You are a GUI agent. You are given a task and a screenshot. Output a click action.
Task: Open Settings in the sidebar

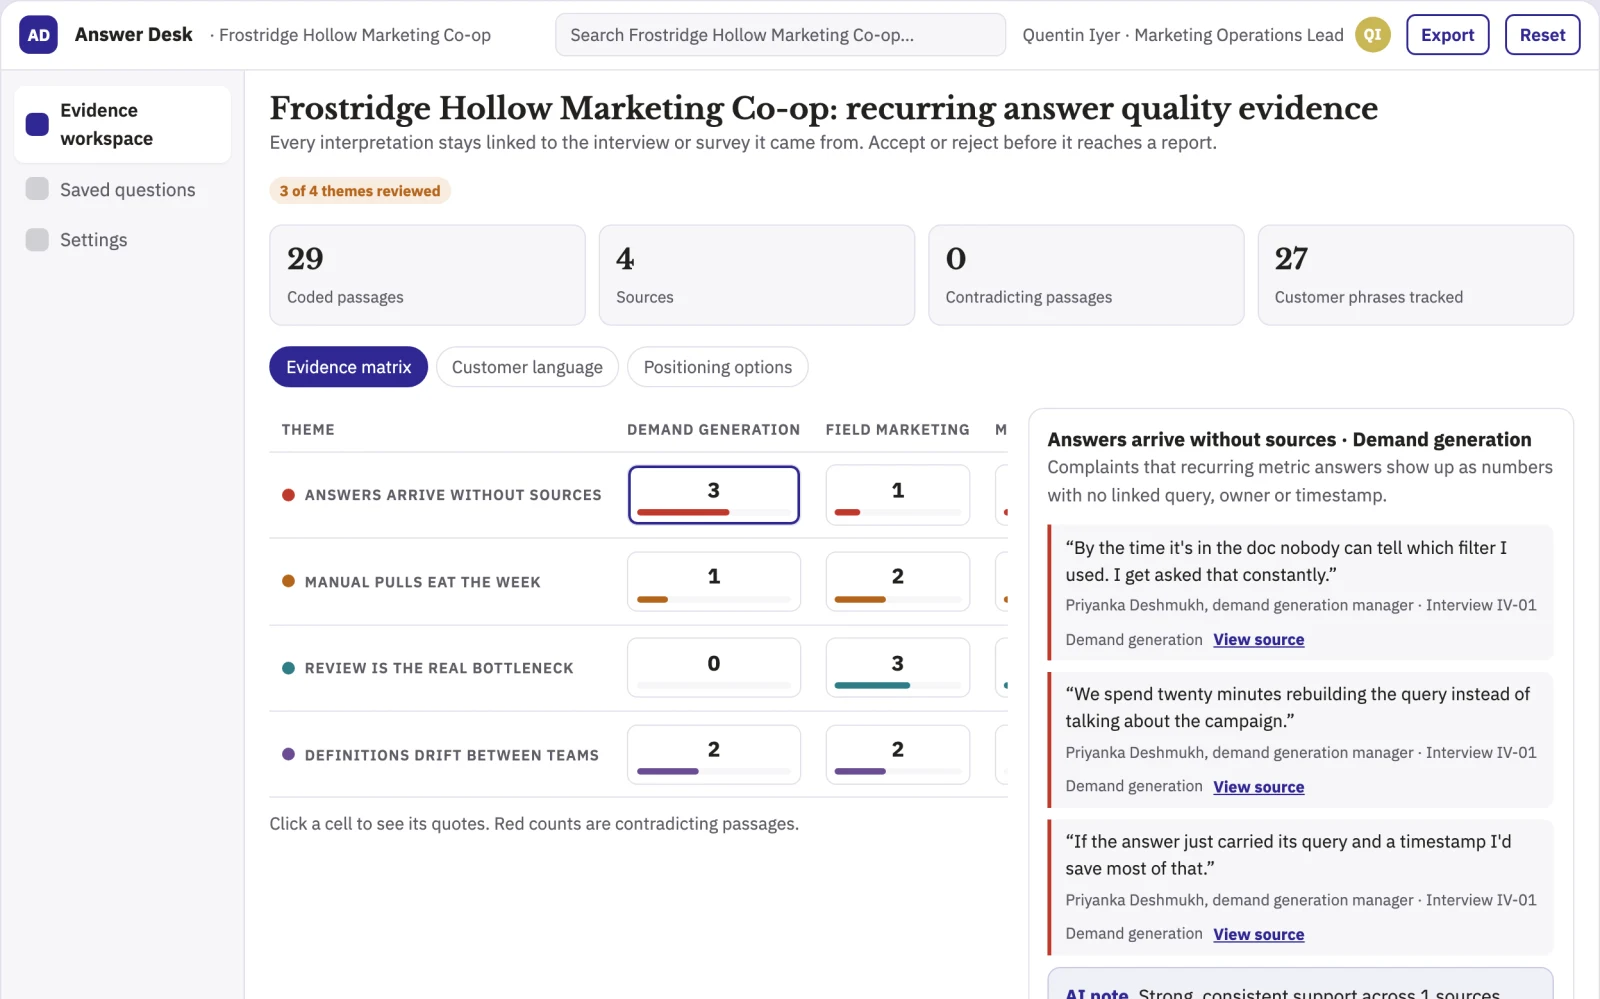[x=122, y=240]
